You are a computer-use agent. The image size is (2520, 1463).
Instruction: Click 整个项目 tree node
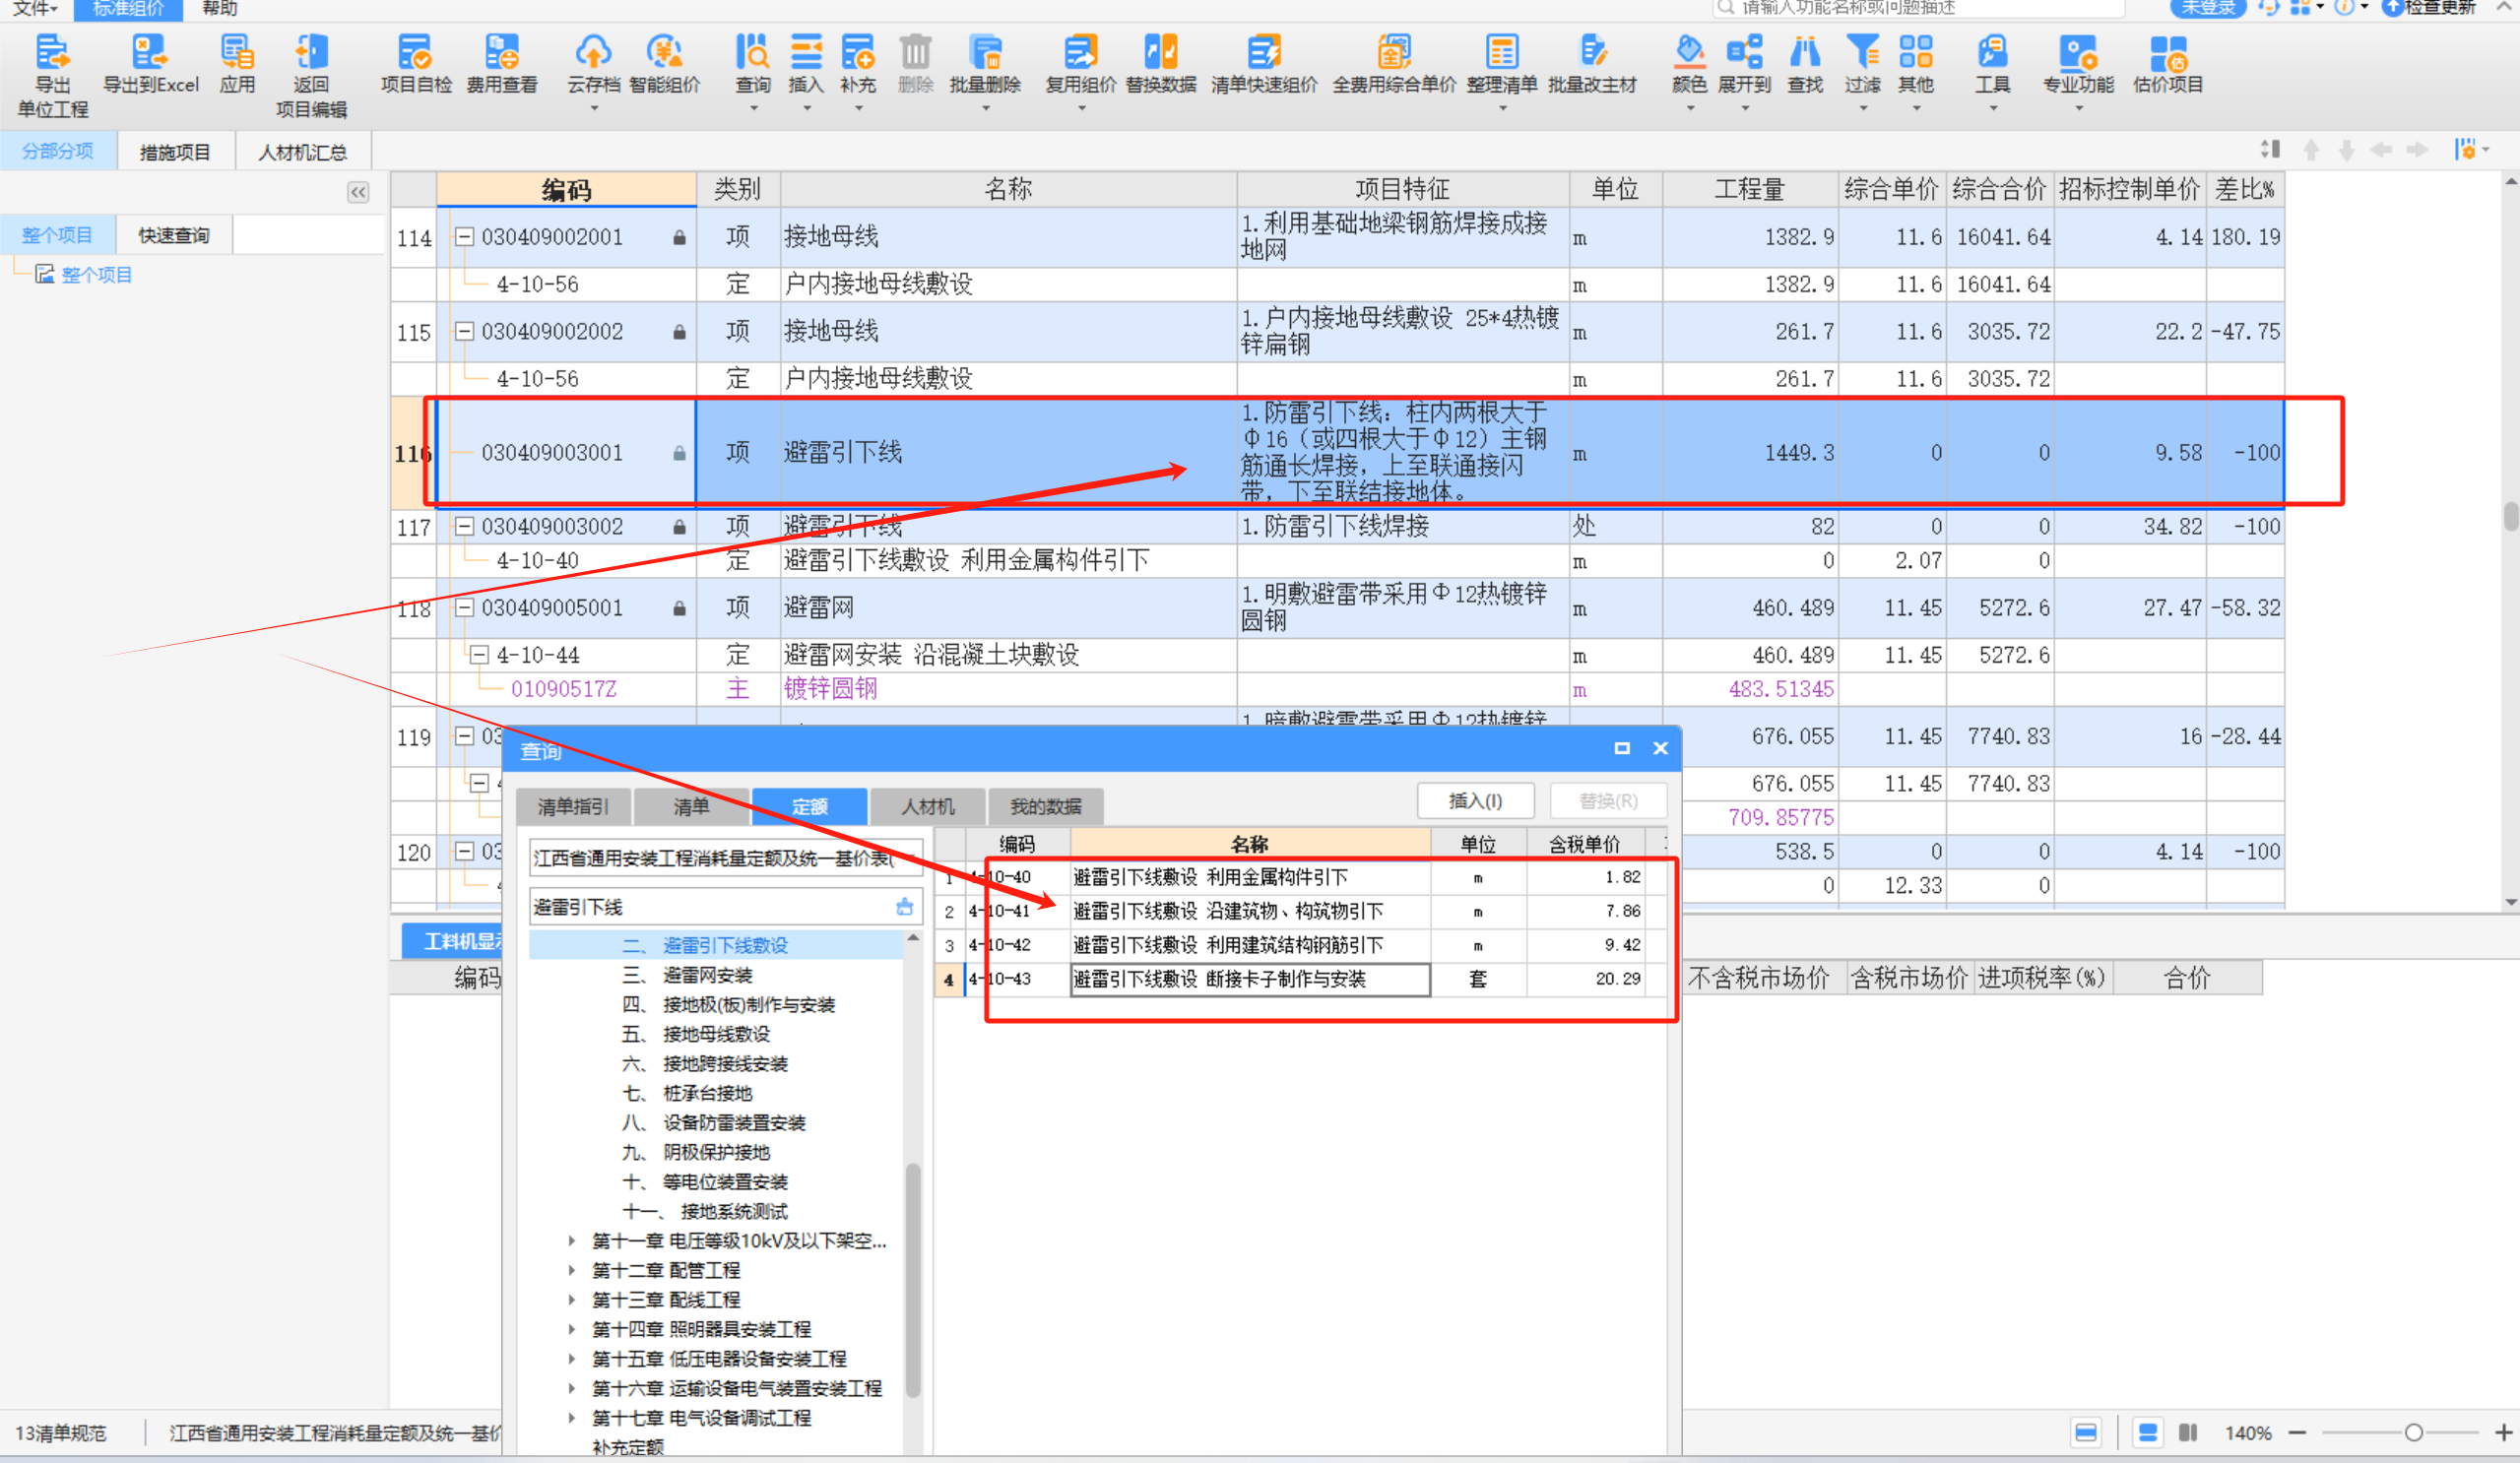(x=96, y=275)
